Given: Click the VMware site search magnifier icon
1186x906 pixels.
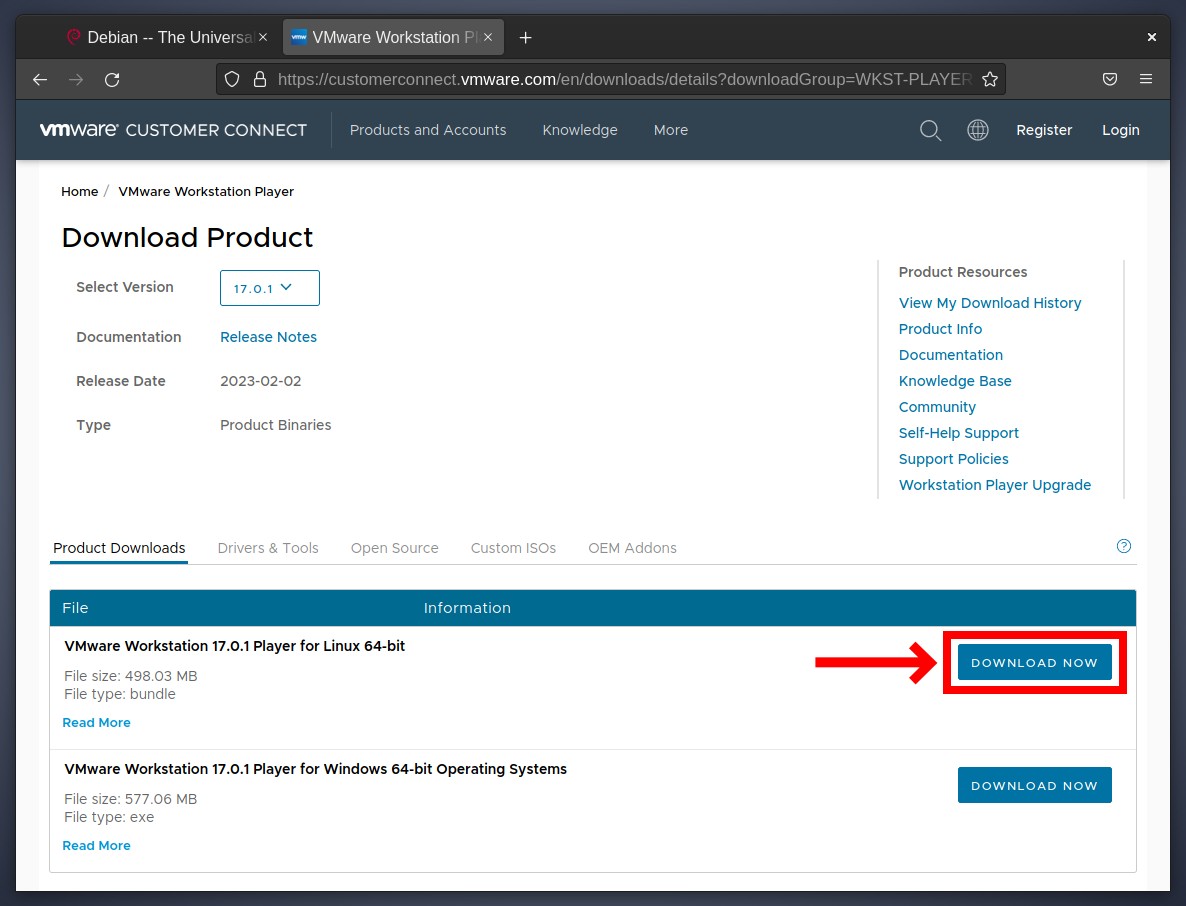Looking at the screenshot, I should pos(930,130).
